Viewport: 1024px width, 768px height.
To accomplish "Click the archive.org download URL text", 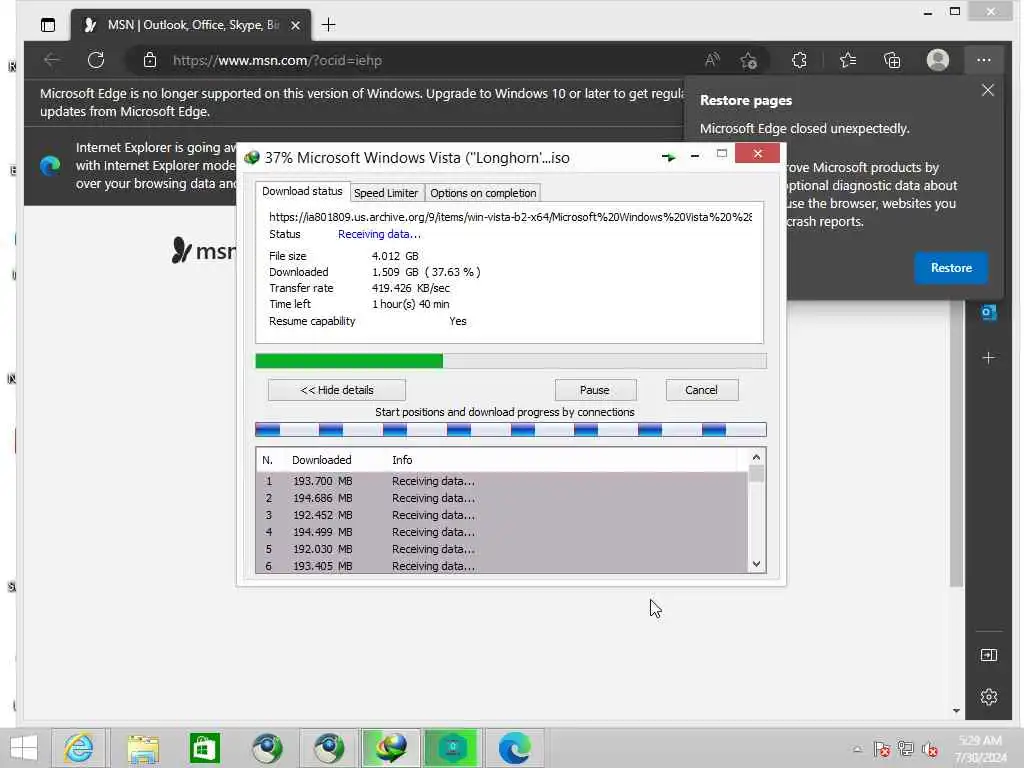I will coord(511,217).
